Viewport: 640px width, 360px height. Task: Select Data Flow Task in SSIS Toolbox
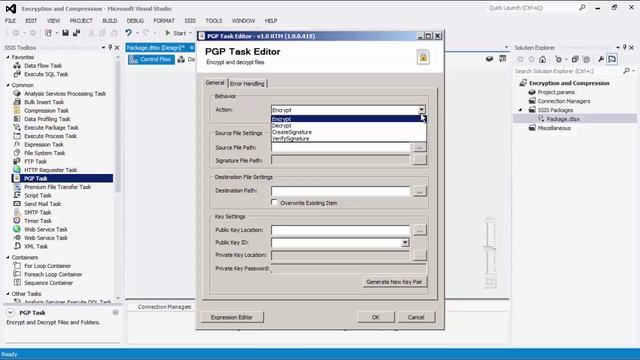click(x=43, y=66)
